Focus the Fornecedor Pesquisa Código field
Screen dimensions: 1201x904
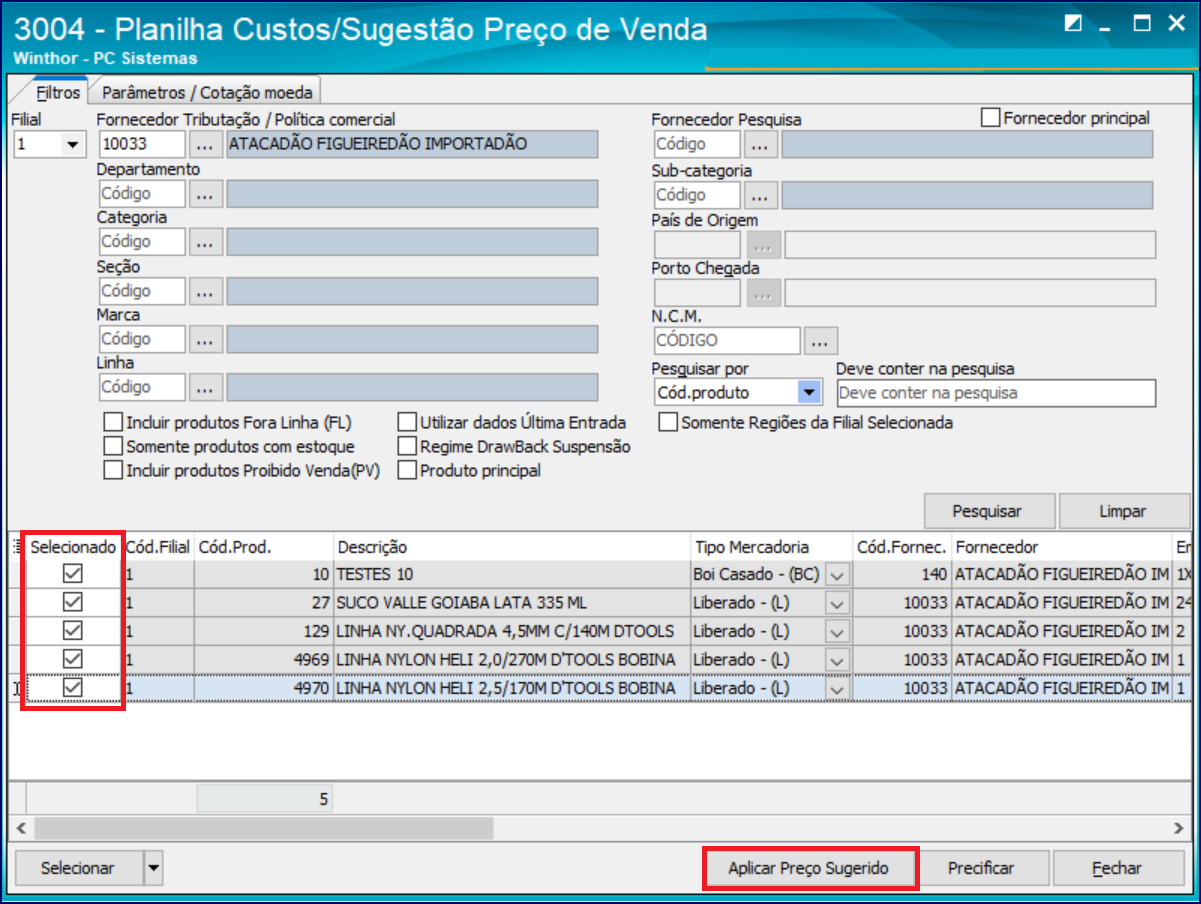pos(698,144)
